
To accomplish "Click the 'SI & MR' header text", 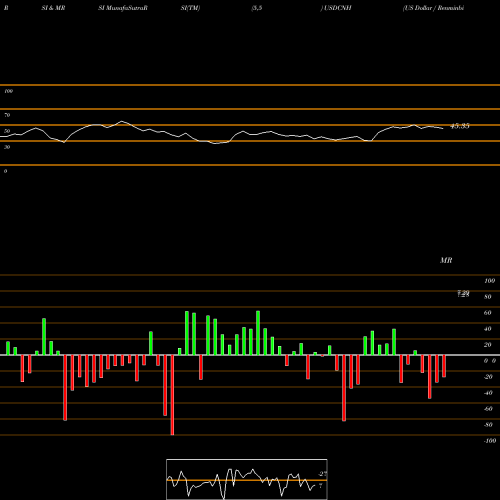I will (x=53, y=8).
